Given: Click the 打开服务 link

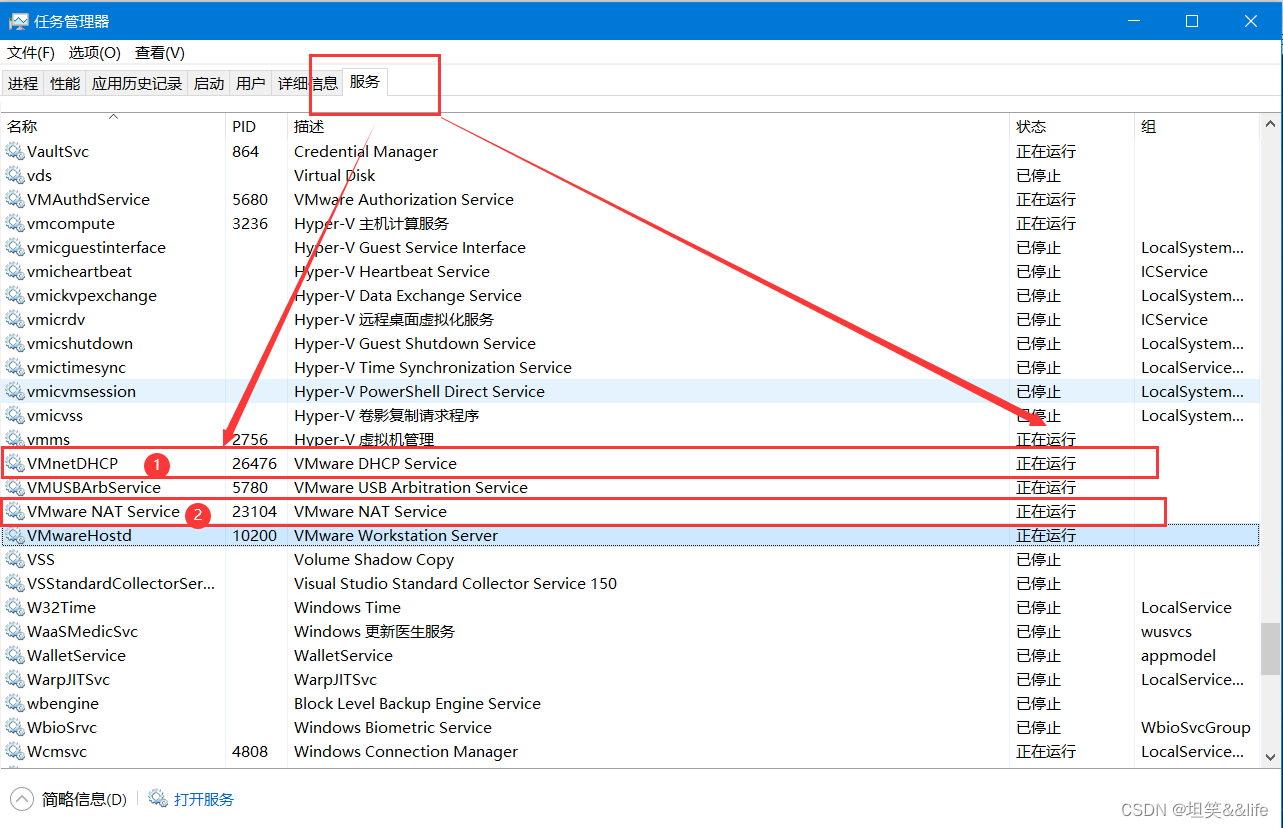Looking at the screenshot, I should [x=204, y=799].
